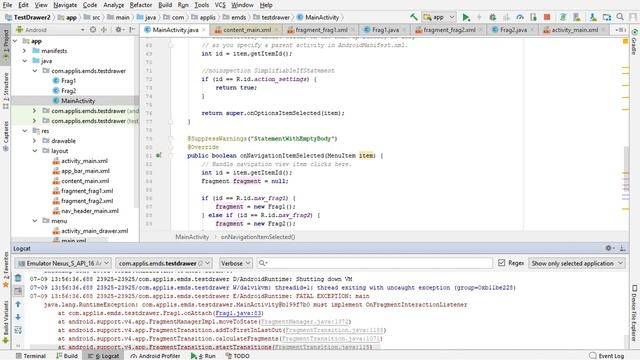Follow Frag1.java:83 stack trace link

239,313
